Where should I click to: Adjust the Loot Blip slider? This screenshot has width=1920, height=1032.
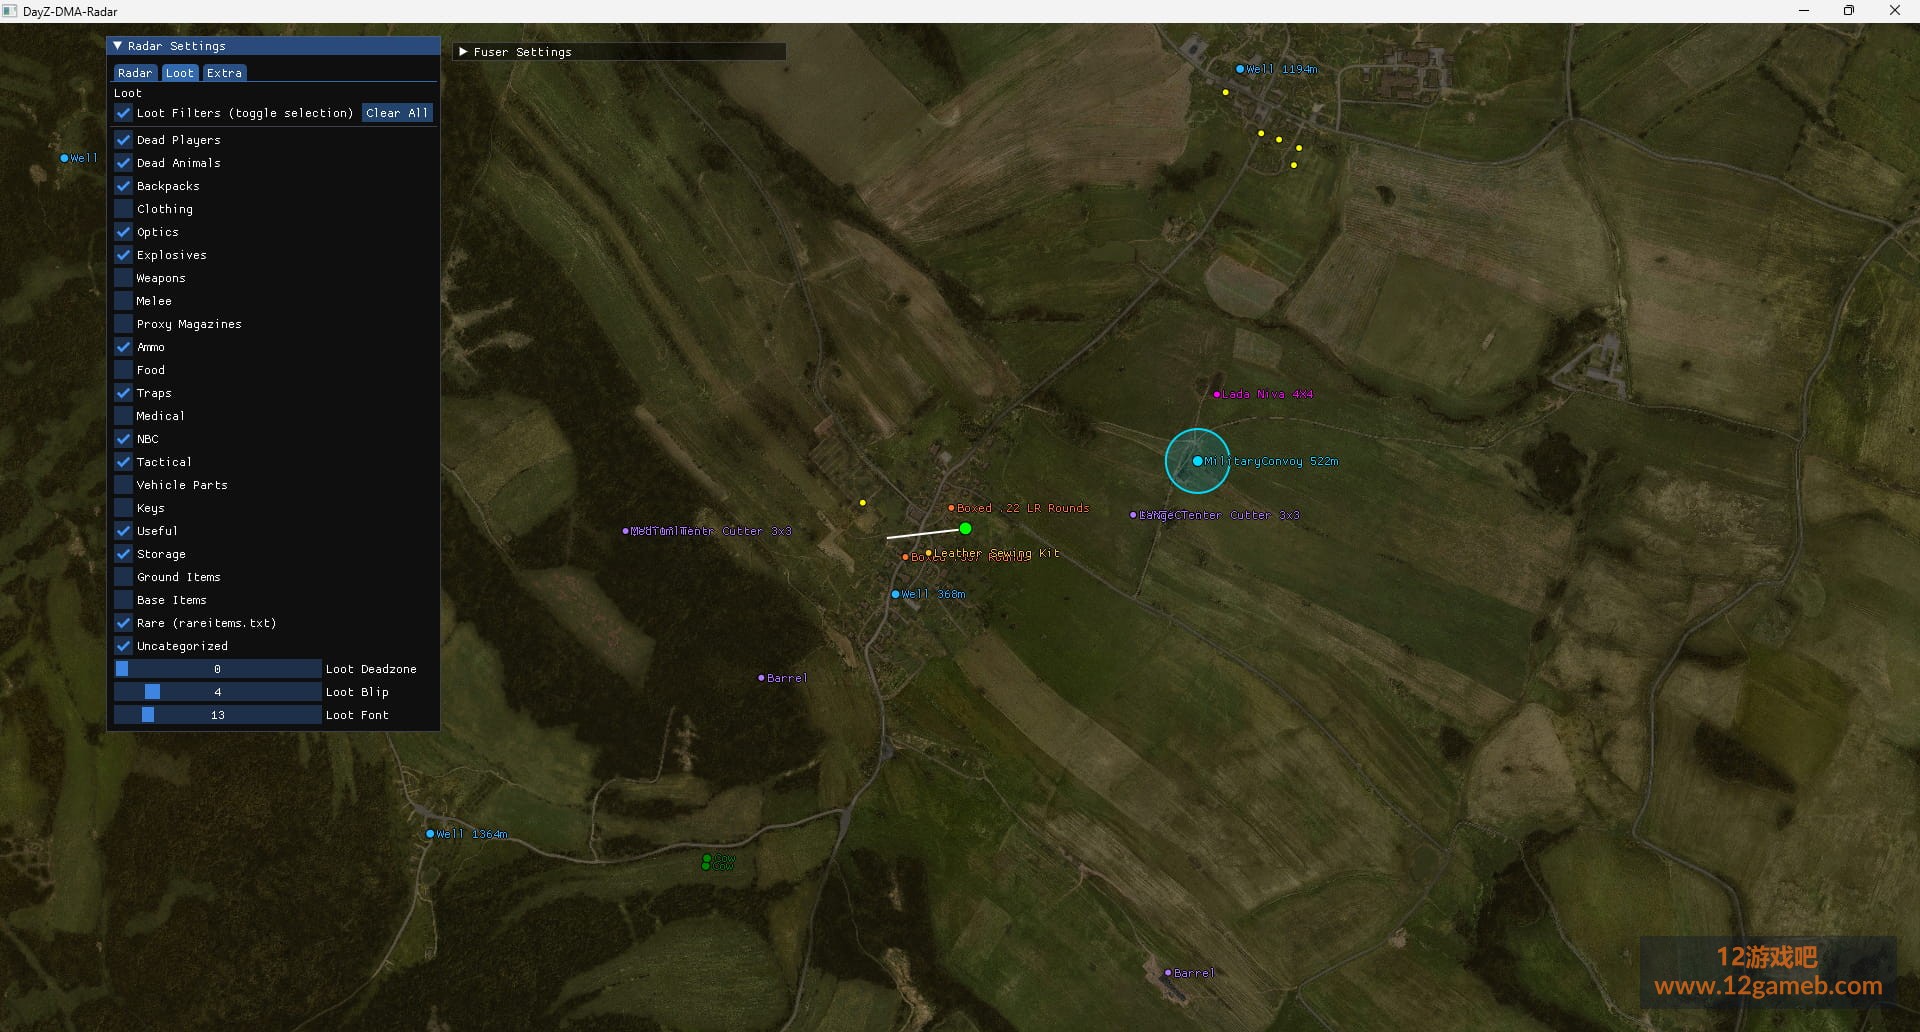217,692
